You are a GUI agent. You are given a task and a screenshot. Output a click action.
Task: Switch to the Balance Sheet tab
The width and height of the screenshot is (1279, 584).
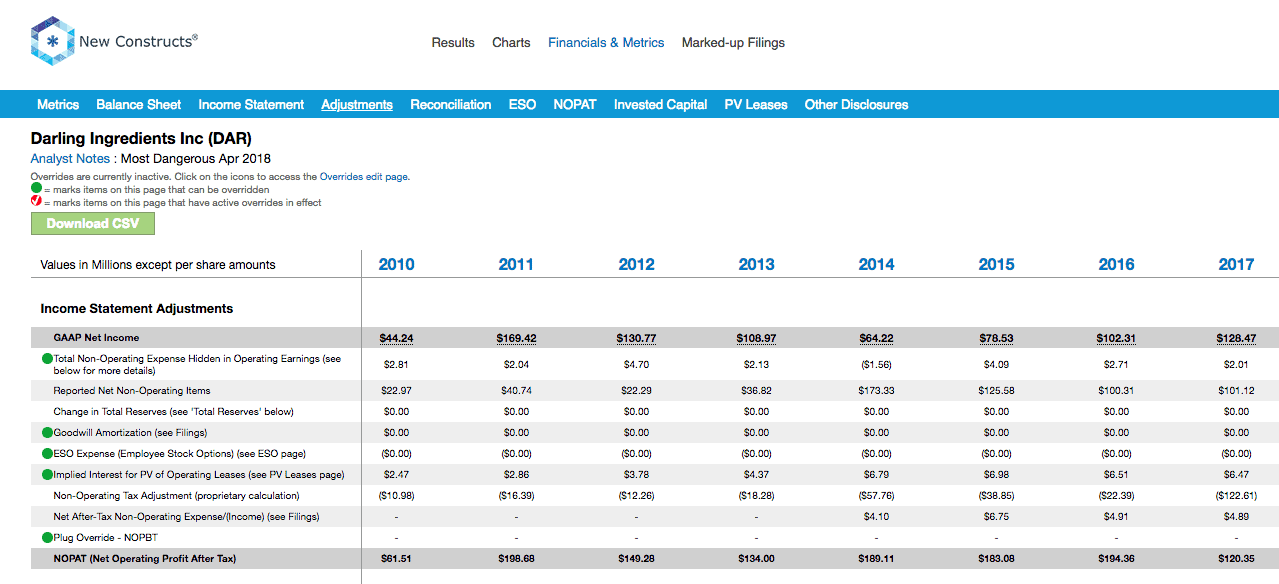[139, 104]
